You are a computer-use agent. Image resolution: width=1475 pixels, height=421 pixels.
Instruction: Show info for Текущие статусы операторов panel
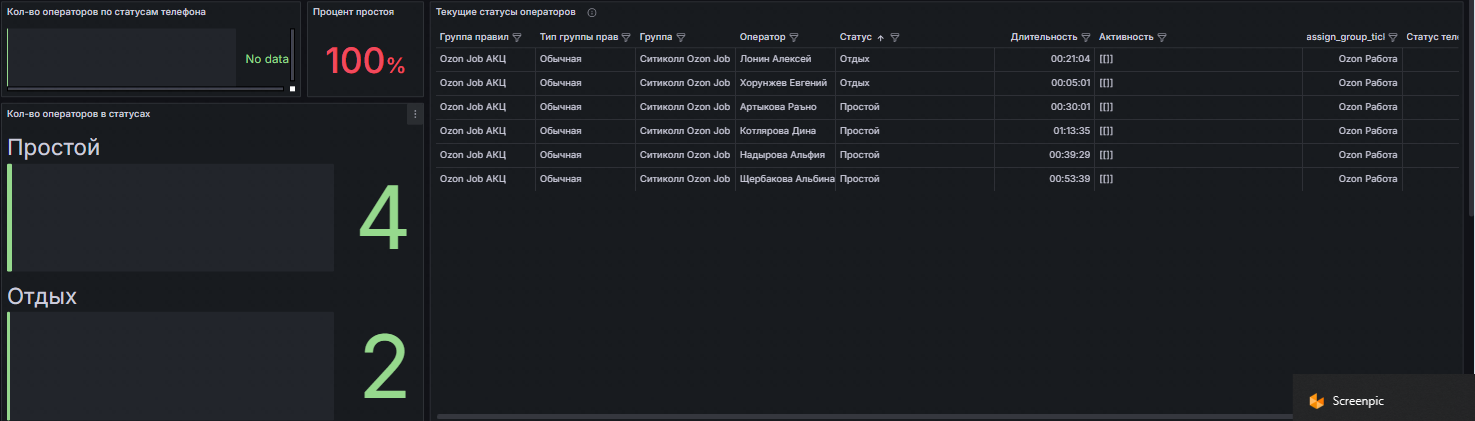click(592, 13)
